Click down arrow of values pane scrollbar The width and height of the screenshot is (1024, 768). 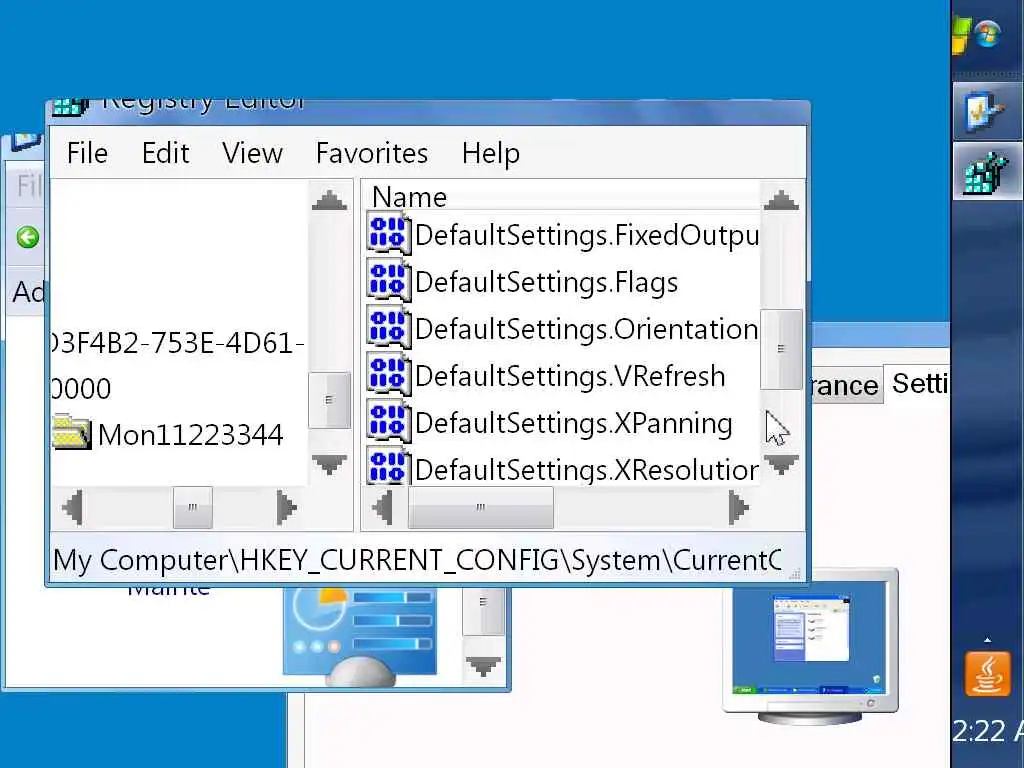(x=781, y=464)
